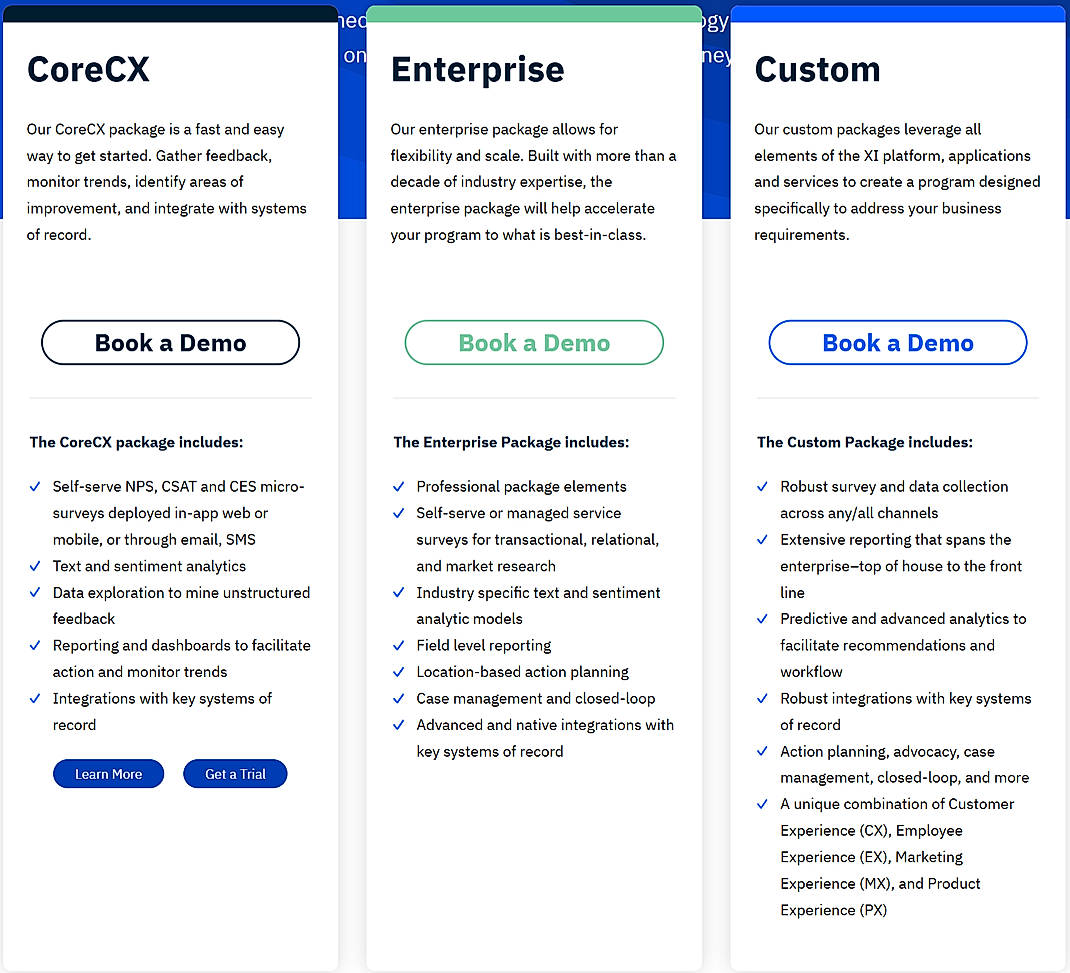The image size is (1070, 973).
Task: Click the checkmark next to "Robust survey and data collection"
Action: [762, 487]
